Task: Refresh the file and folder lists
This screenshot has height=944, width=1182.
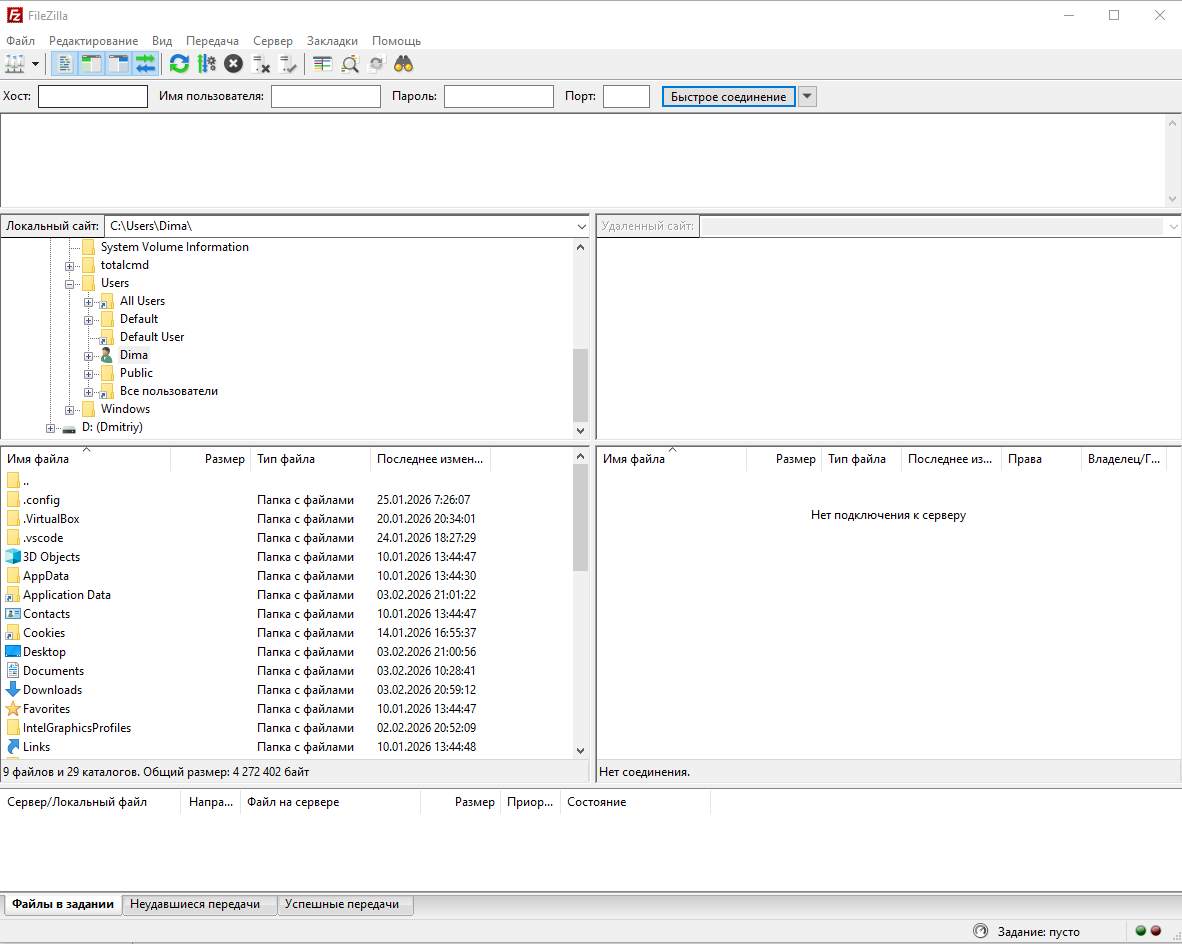Action: click(179, 63)
